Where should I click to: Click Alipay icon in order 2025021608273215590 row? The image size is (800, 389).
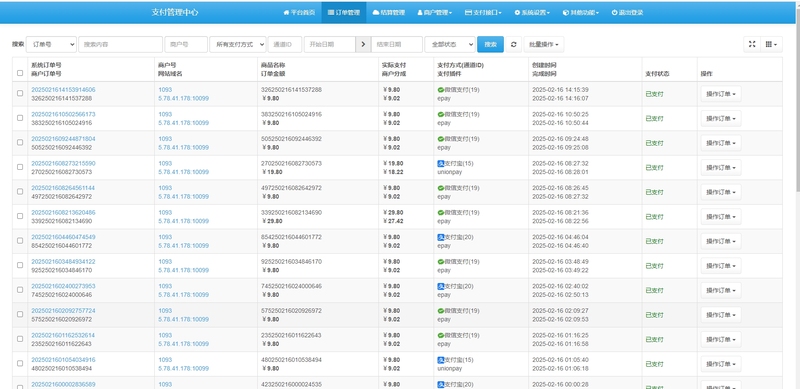[x=441, y=163]
